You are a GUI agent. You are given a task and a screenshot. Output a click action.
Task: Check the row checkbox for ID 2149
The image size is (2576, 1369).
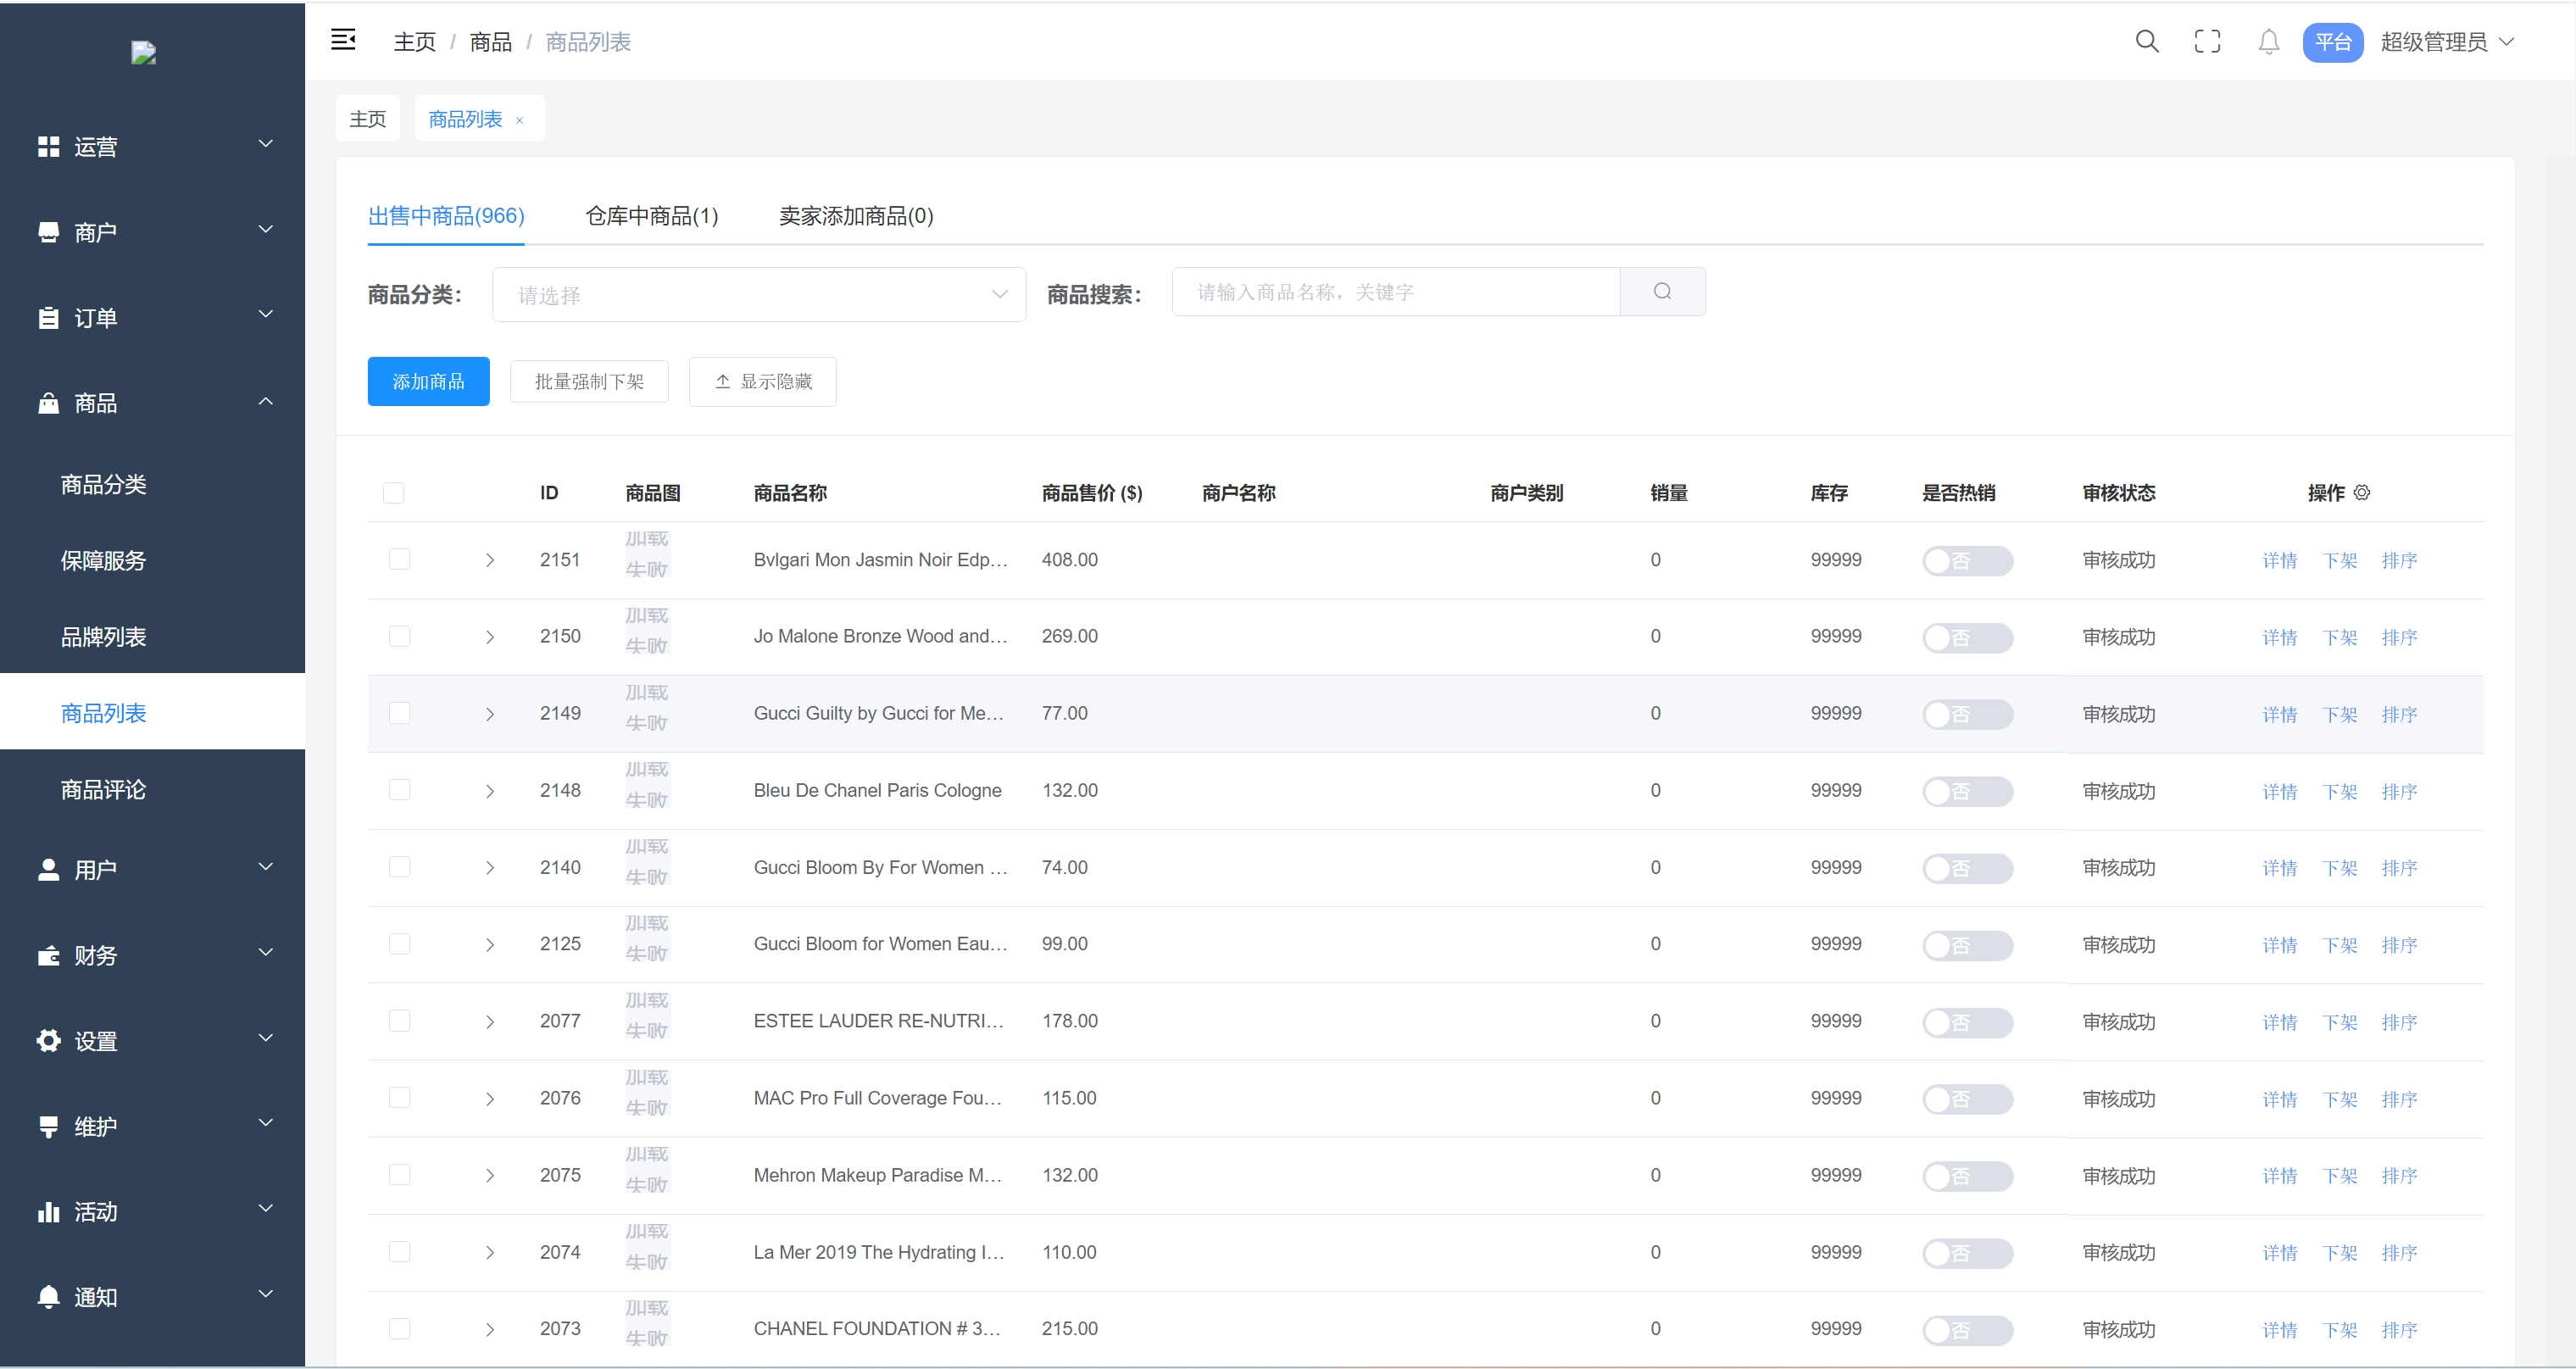click(x=399, y=713)
